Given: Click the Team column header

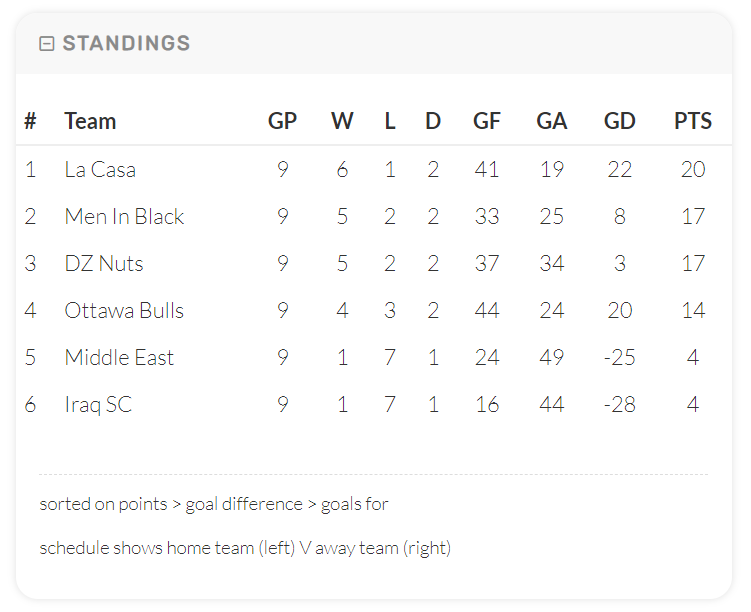Looking at the screenshot, I should [x=90, y=122].
